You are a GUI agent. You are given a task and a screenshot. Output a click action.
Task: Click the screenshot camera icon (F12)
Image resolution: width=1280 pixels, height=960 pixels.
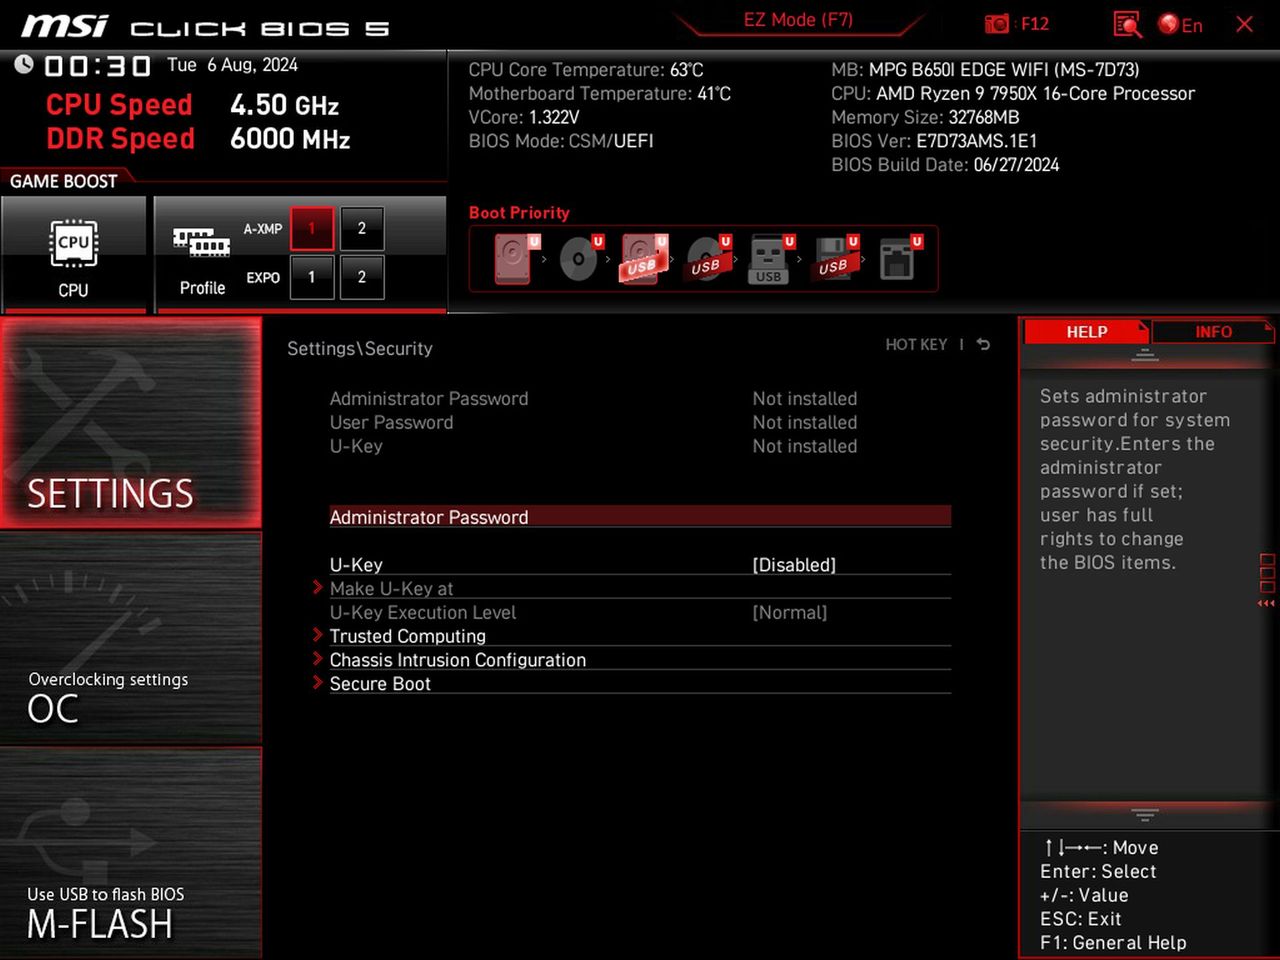pos(997,24)
